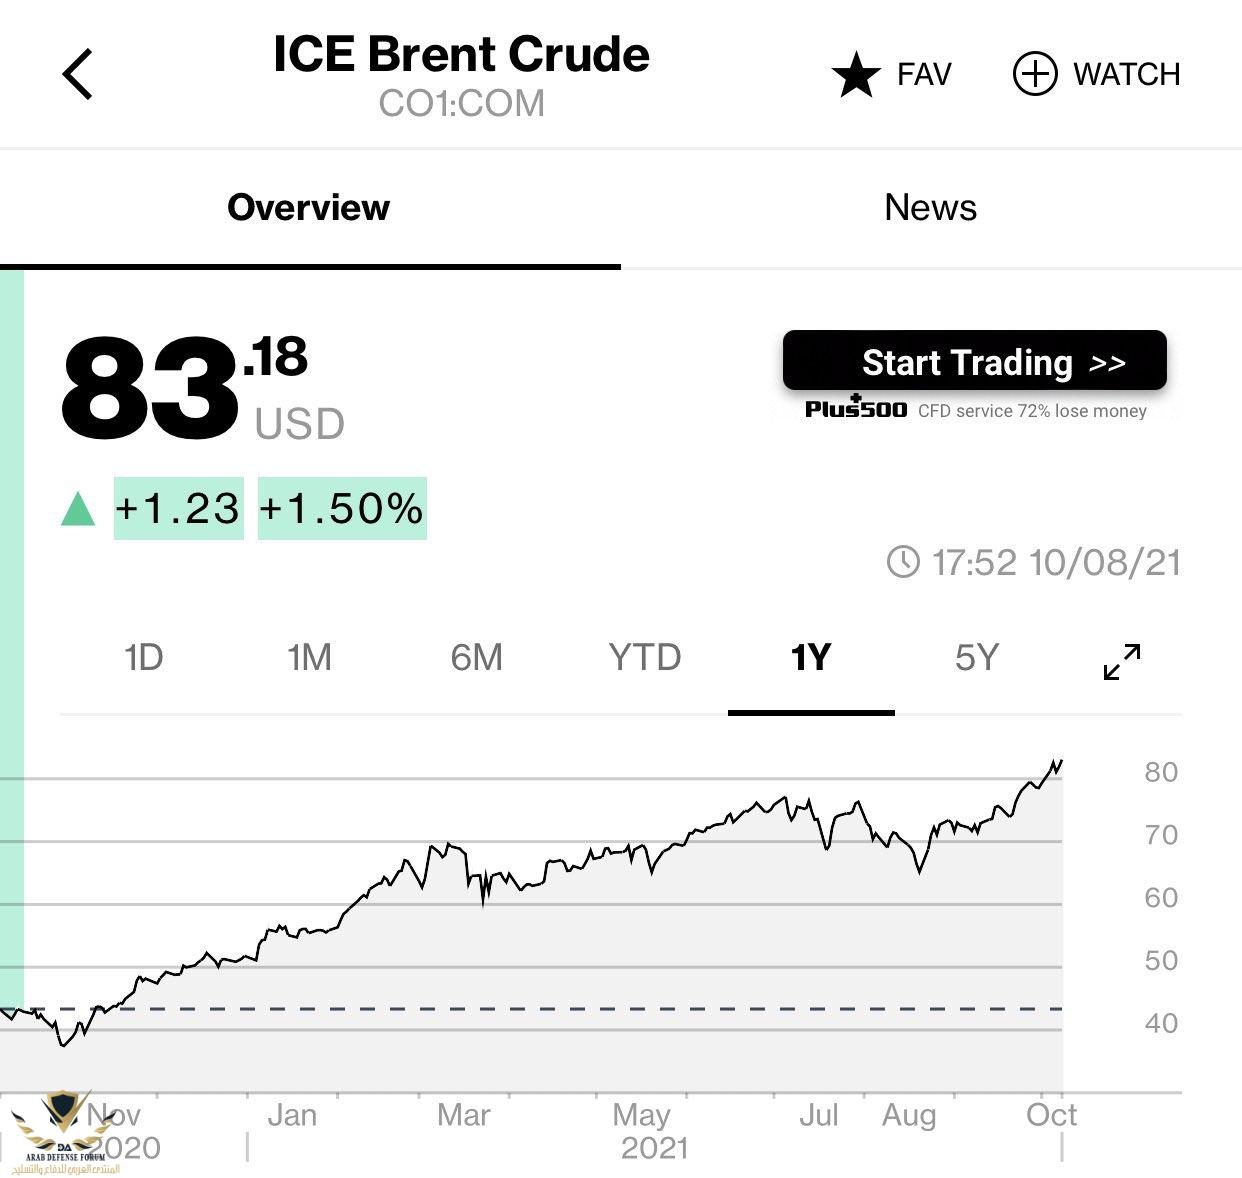This screenshot has width=1242, height=1178.
Task: Select the 1Y chart range
Action: [x=811, y=657]
